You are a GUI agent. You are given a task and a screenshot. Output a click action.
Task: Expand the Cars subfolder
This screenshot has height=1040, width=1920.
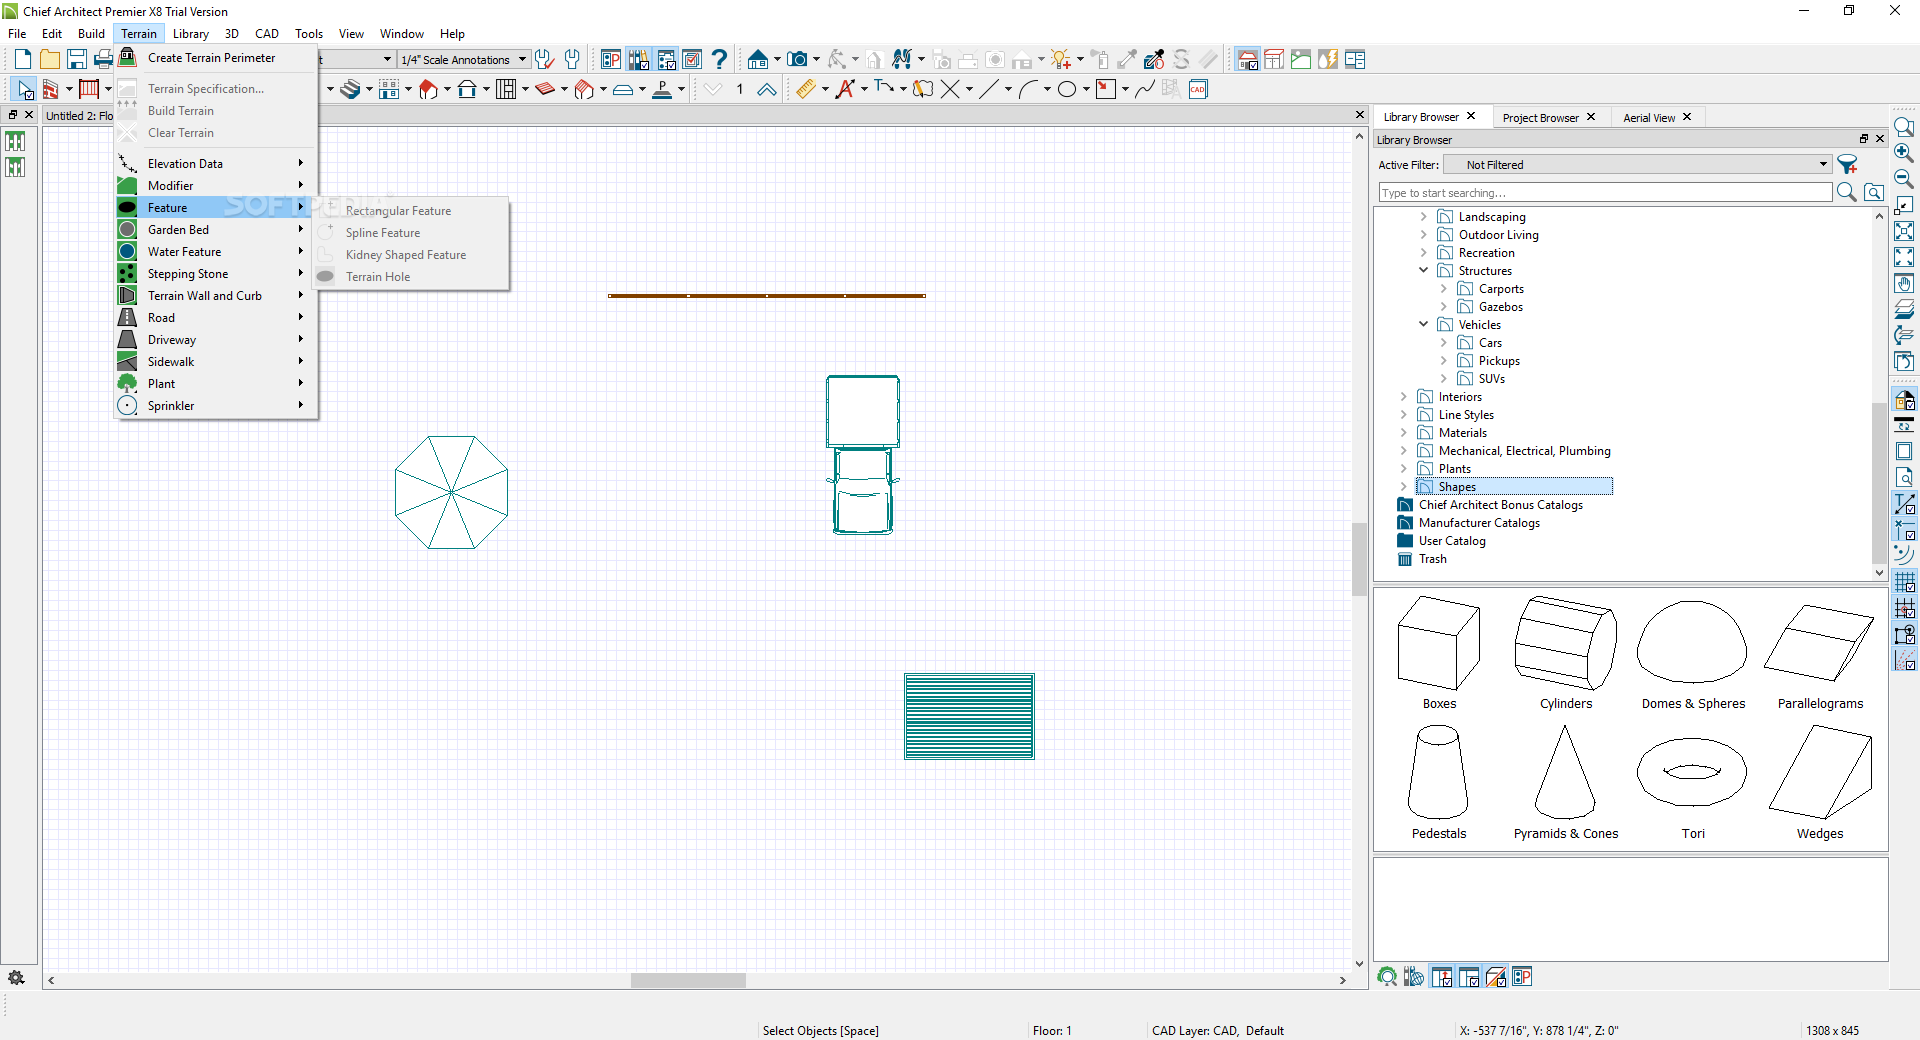point(1444,343)
